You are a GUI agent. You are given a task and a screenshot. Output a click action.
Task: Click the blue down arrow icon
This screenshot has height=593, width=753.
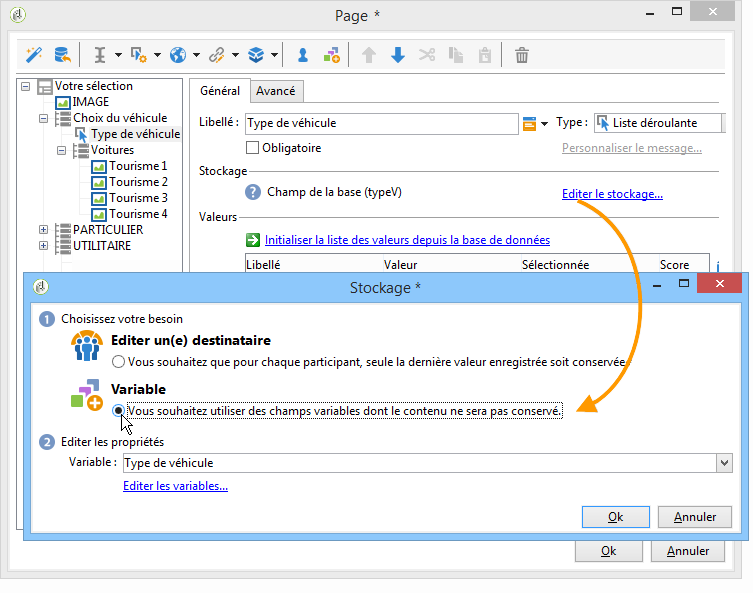[x=398, y=55]
